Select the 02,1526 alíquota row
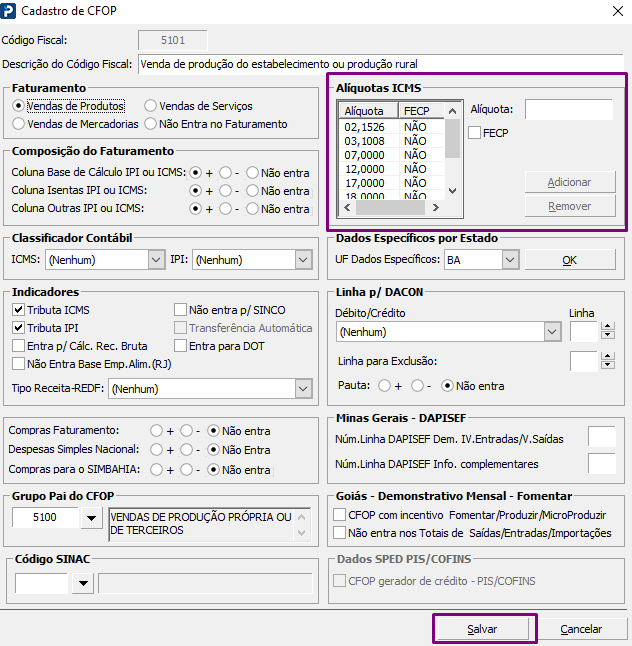 pos(391,127)
